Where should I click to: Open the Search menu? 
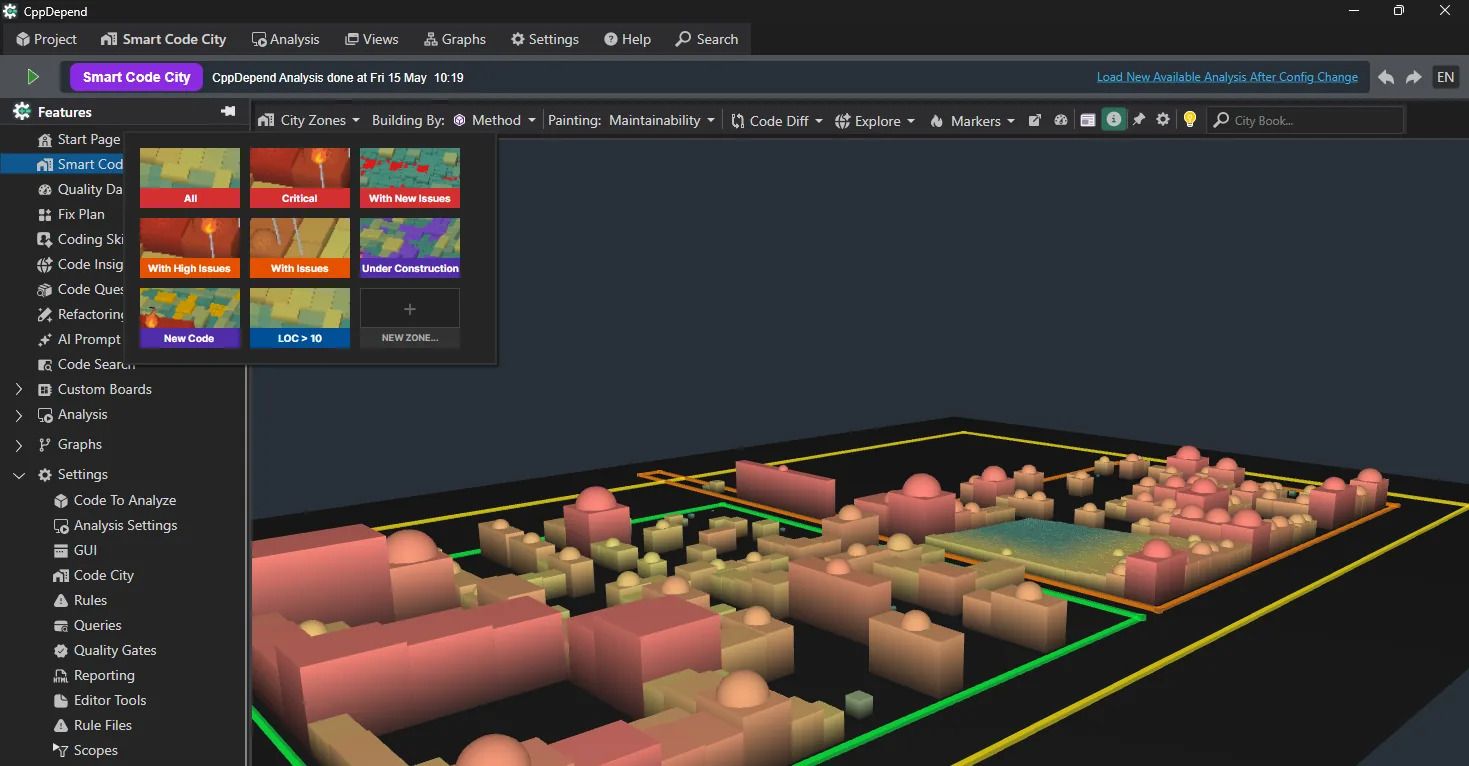707,39
